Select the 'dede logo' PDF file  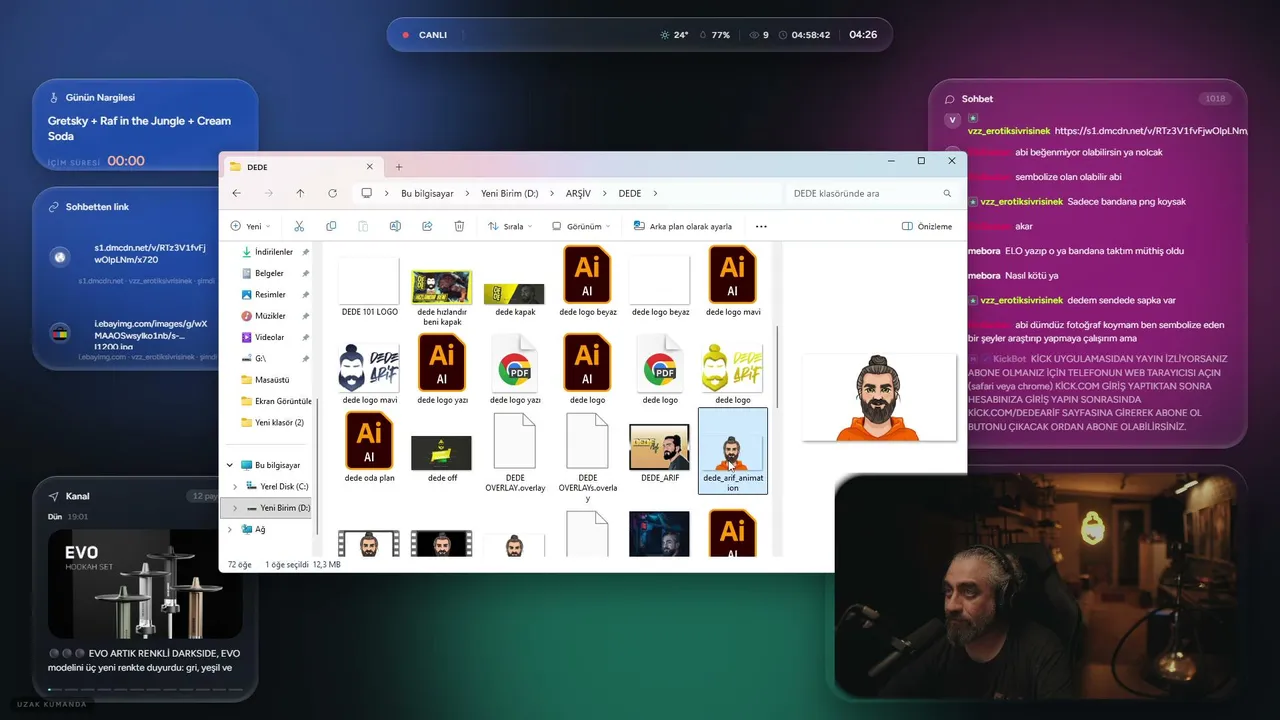click(x=660, y=369)
